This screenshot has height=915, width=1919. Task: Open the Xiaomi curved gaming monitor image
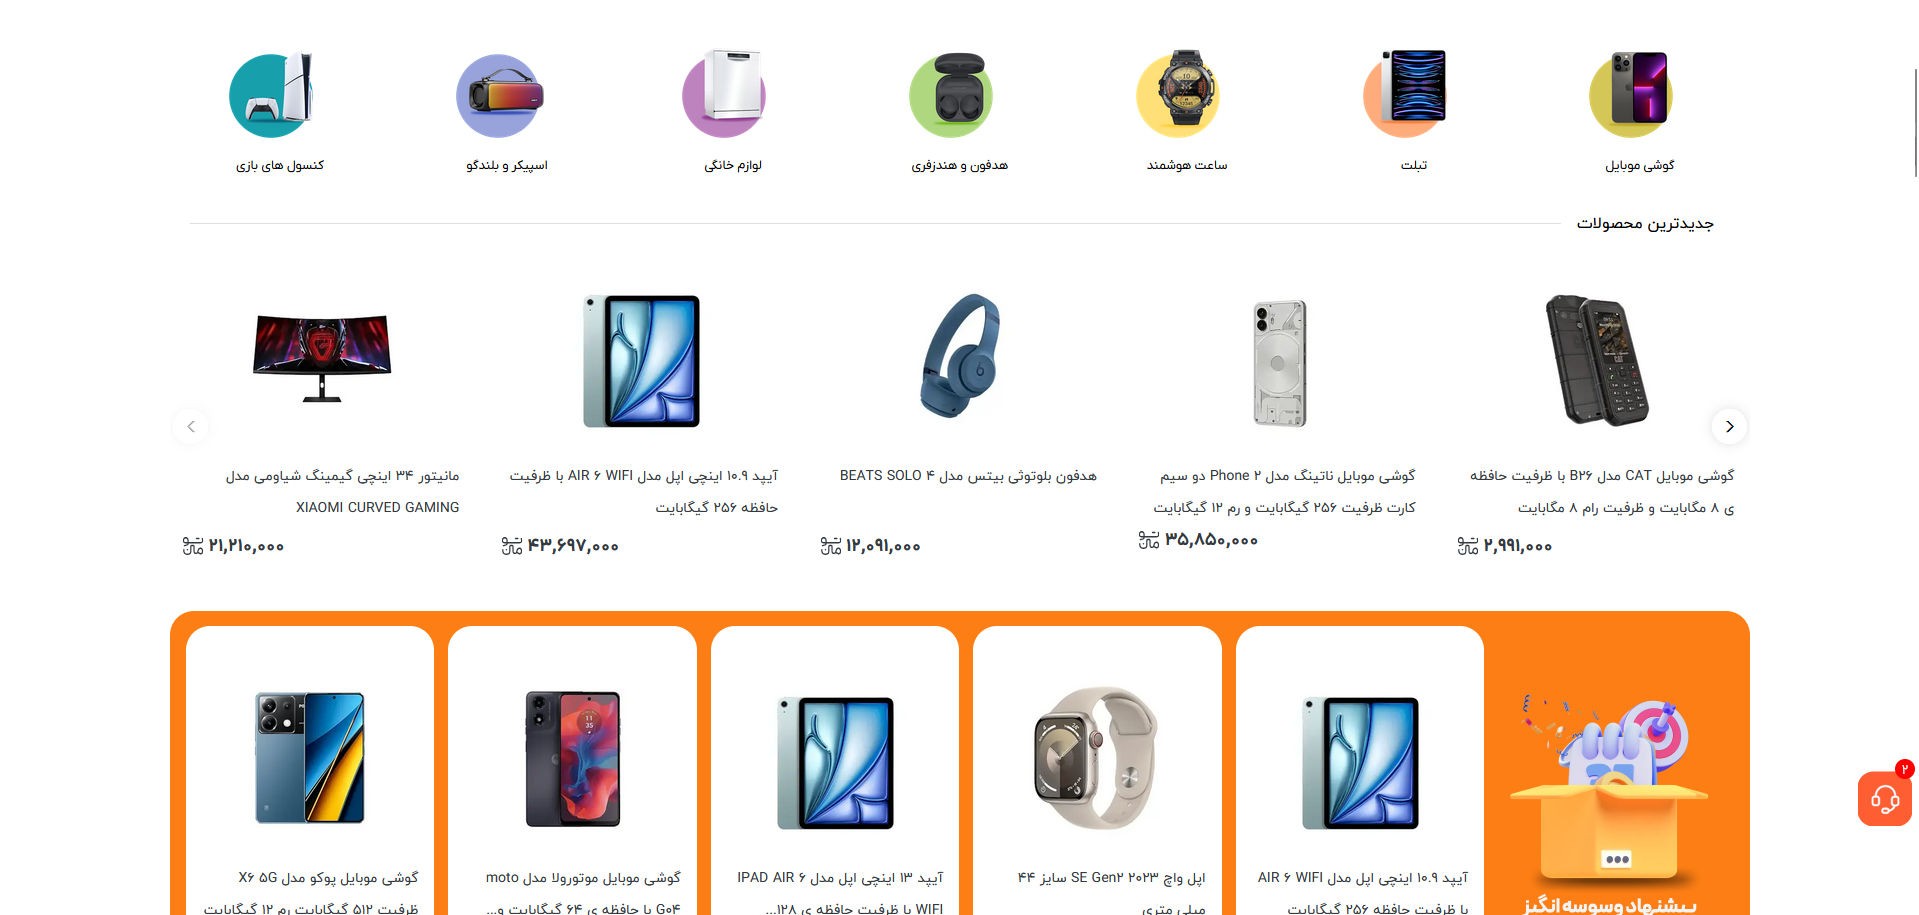[x=322, y=358]
